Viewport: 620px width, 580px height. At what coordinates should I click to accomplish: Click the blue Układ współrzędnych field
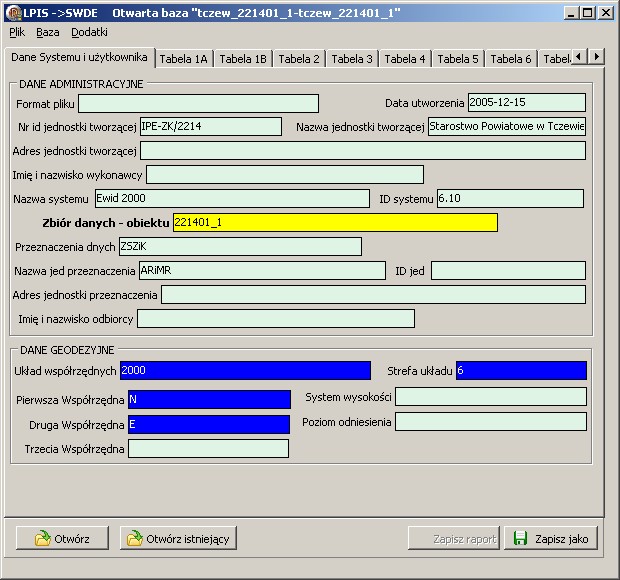tap(245, 370)
